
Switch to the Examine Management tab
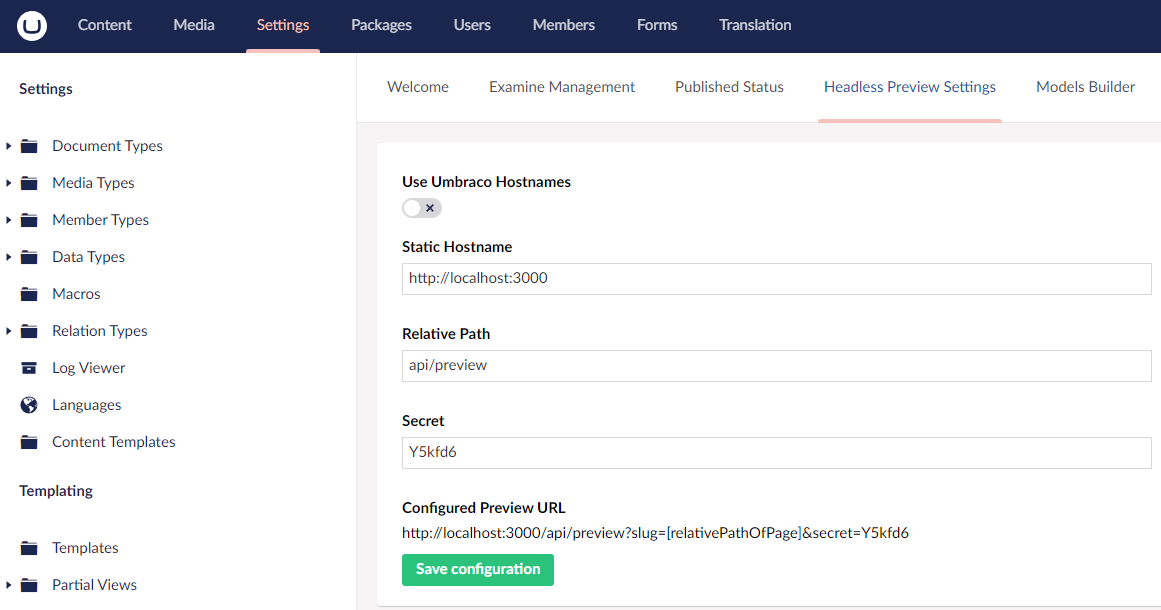(562, 87)
